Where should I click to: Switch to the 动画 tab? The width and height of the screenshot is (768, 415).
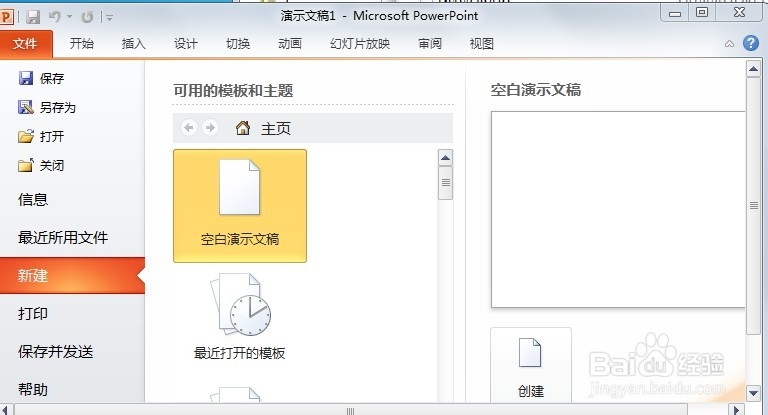click(290, 44)
